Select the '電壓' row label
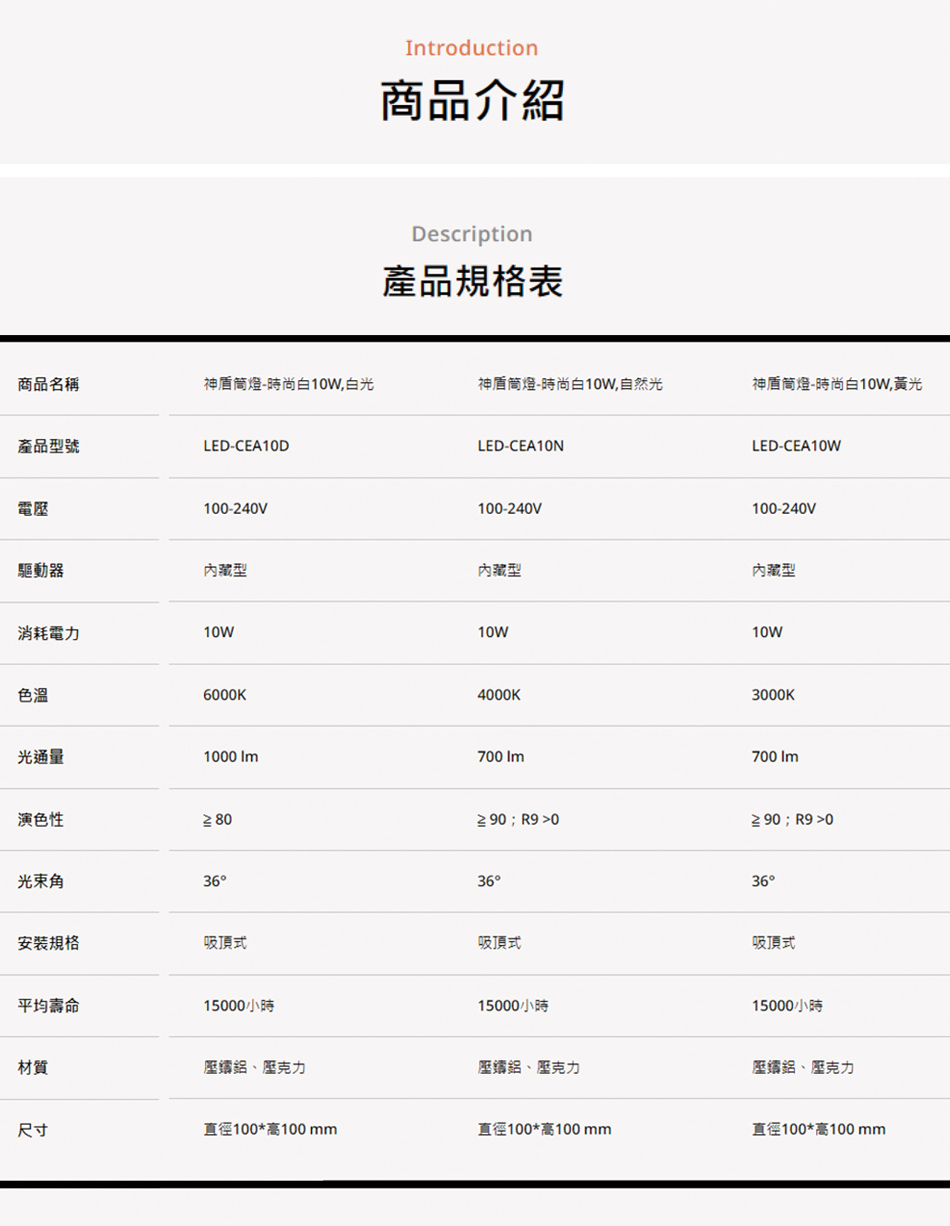 pos(33,509)
